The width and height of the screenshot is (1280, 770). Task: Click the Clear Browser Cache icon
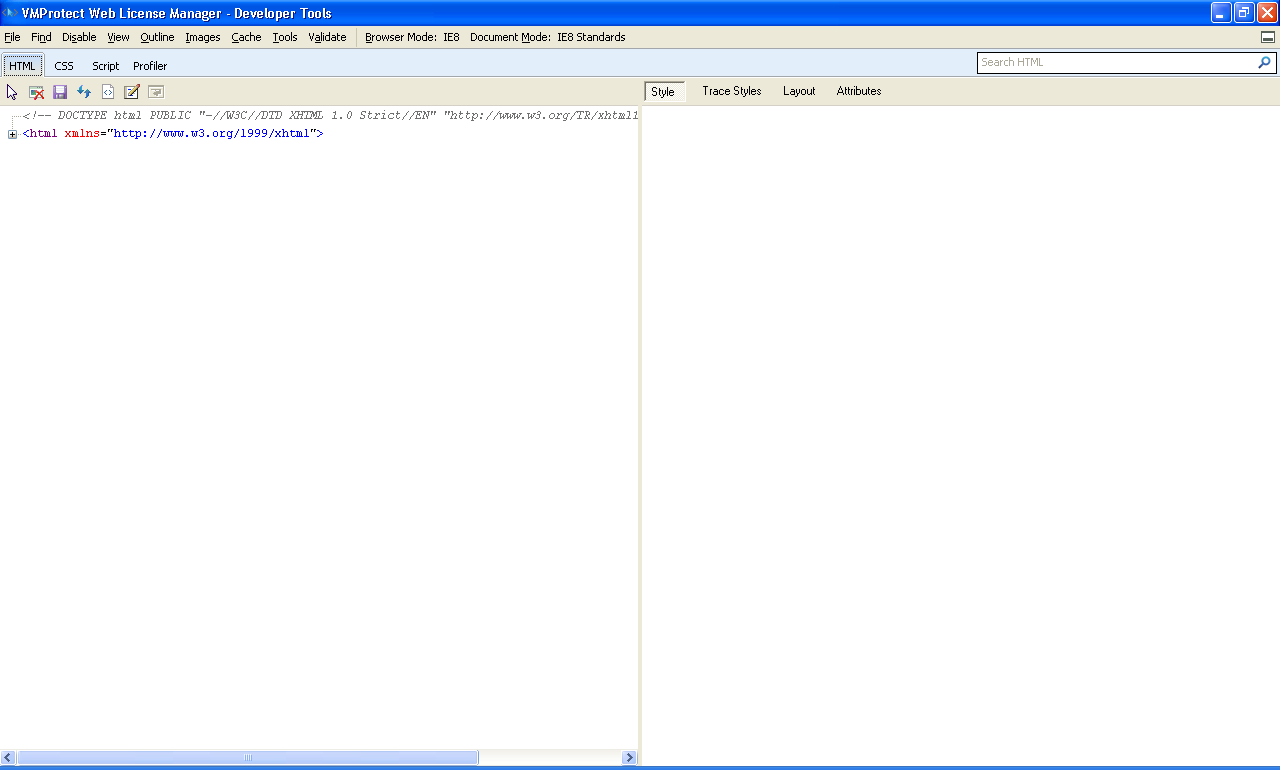click(x=36, y=92)
